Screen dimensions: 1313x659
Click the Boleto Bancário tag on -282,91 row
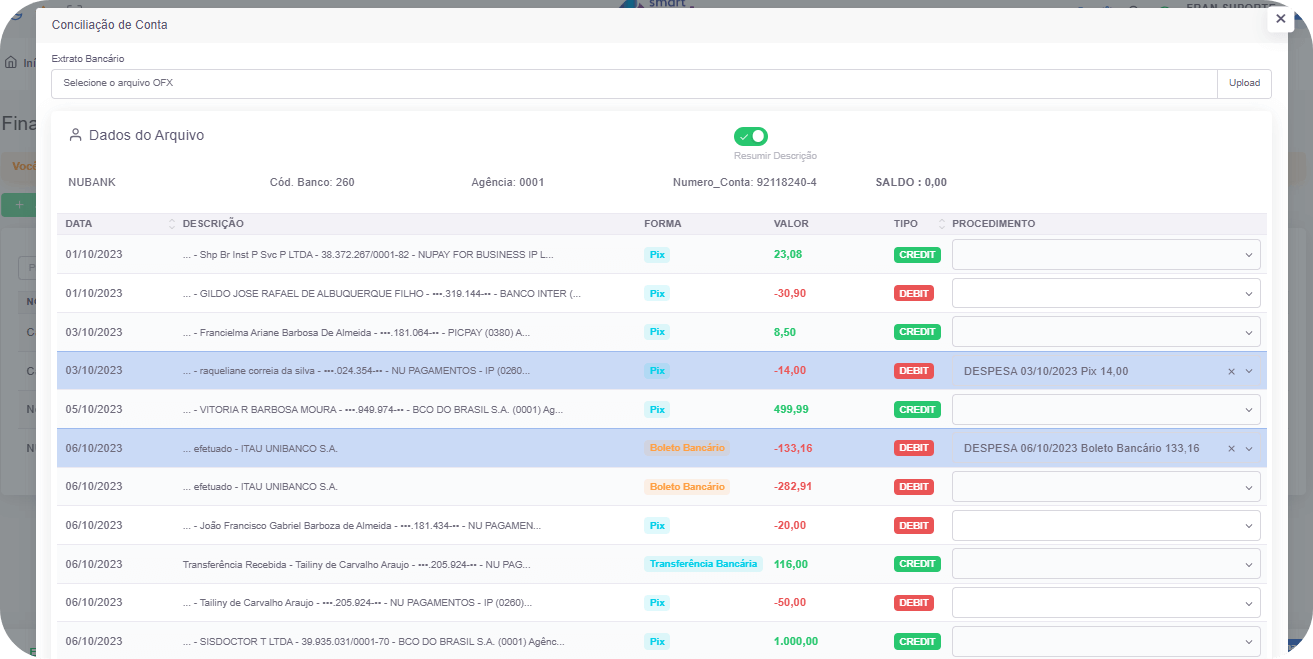tap(687, 487)
